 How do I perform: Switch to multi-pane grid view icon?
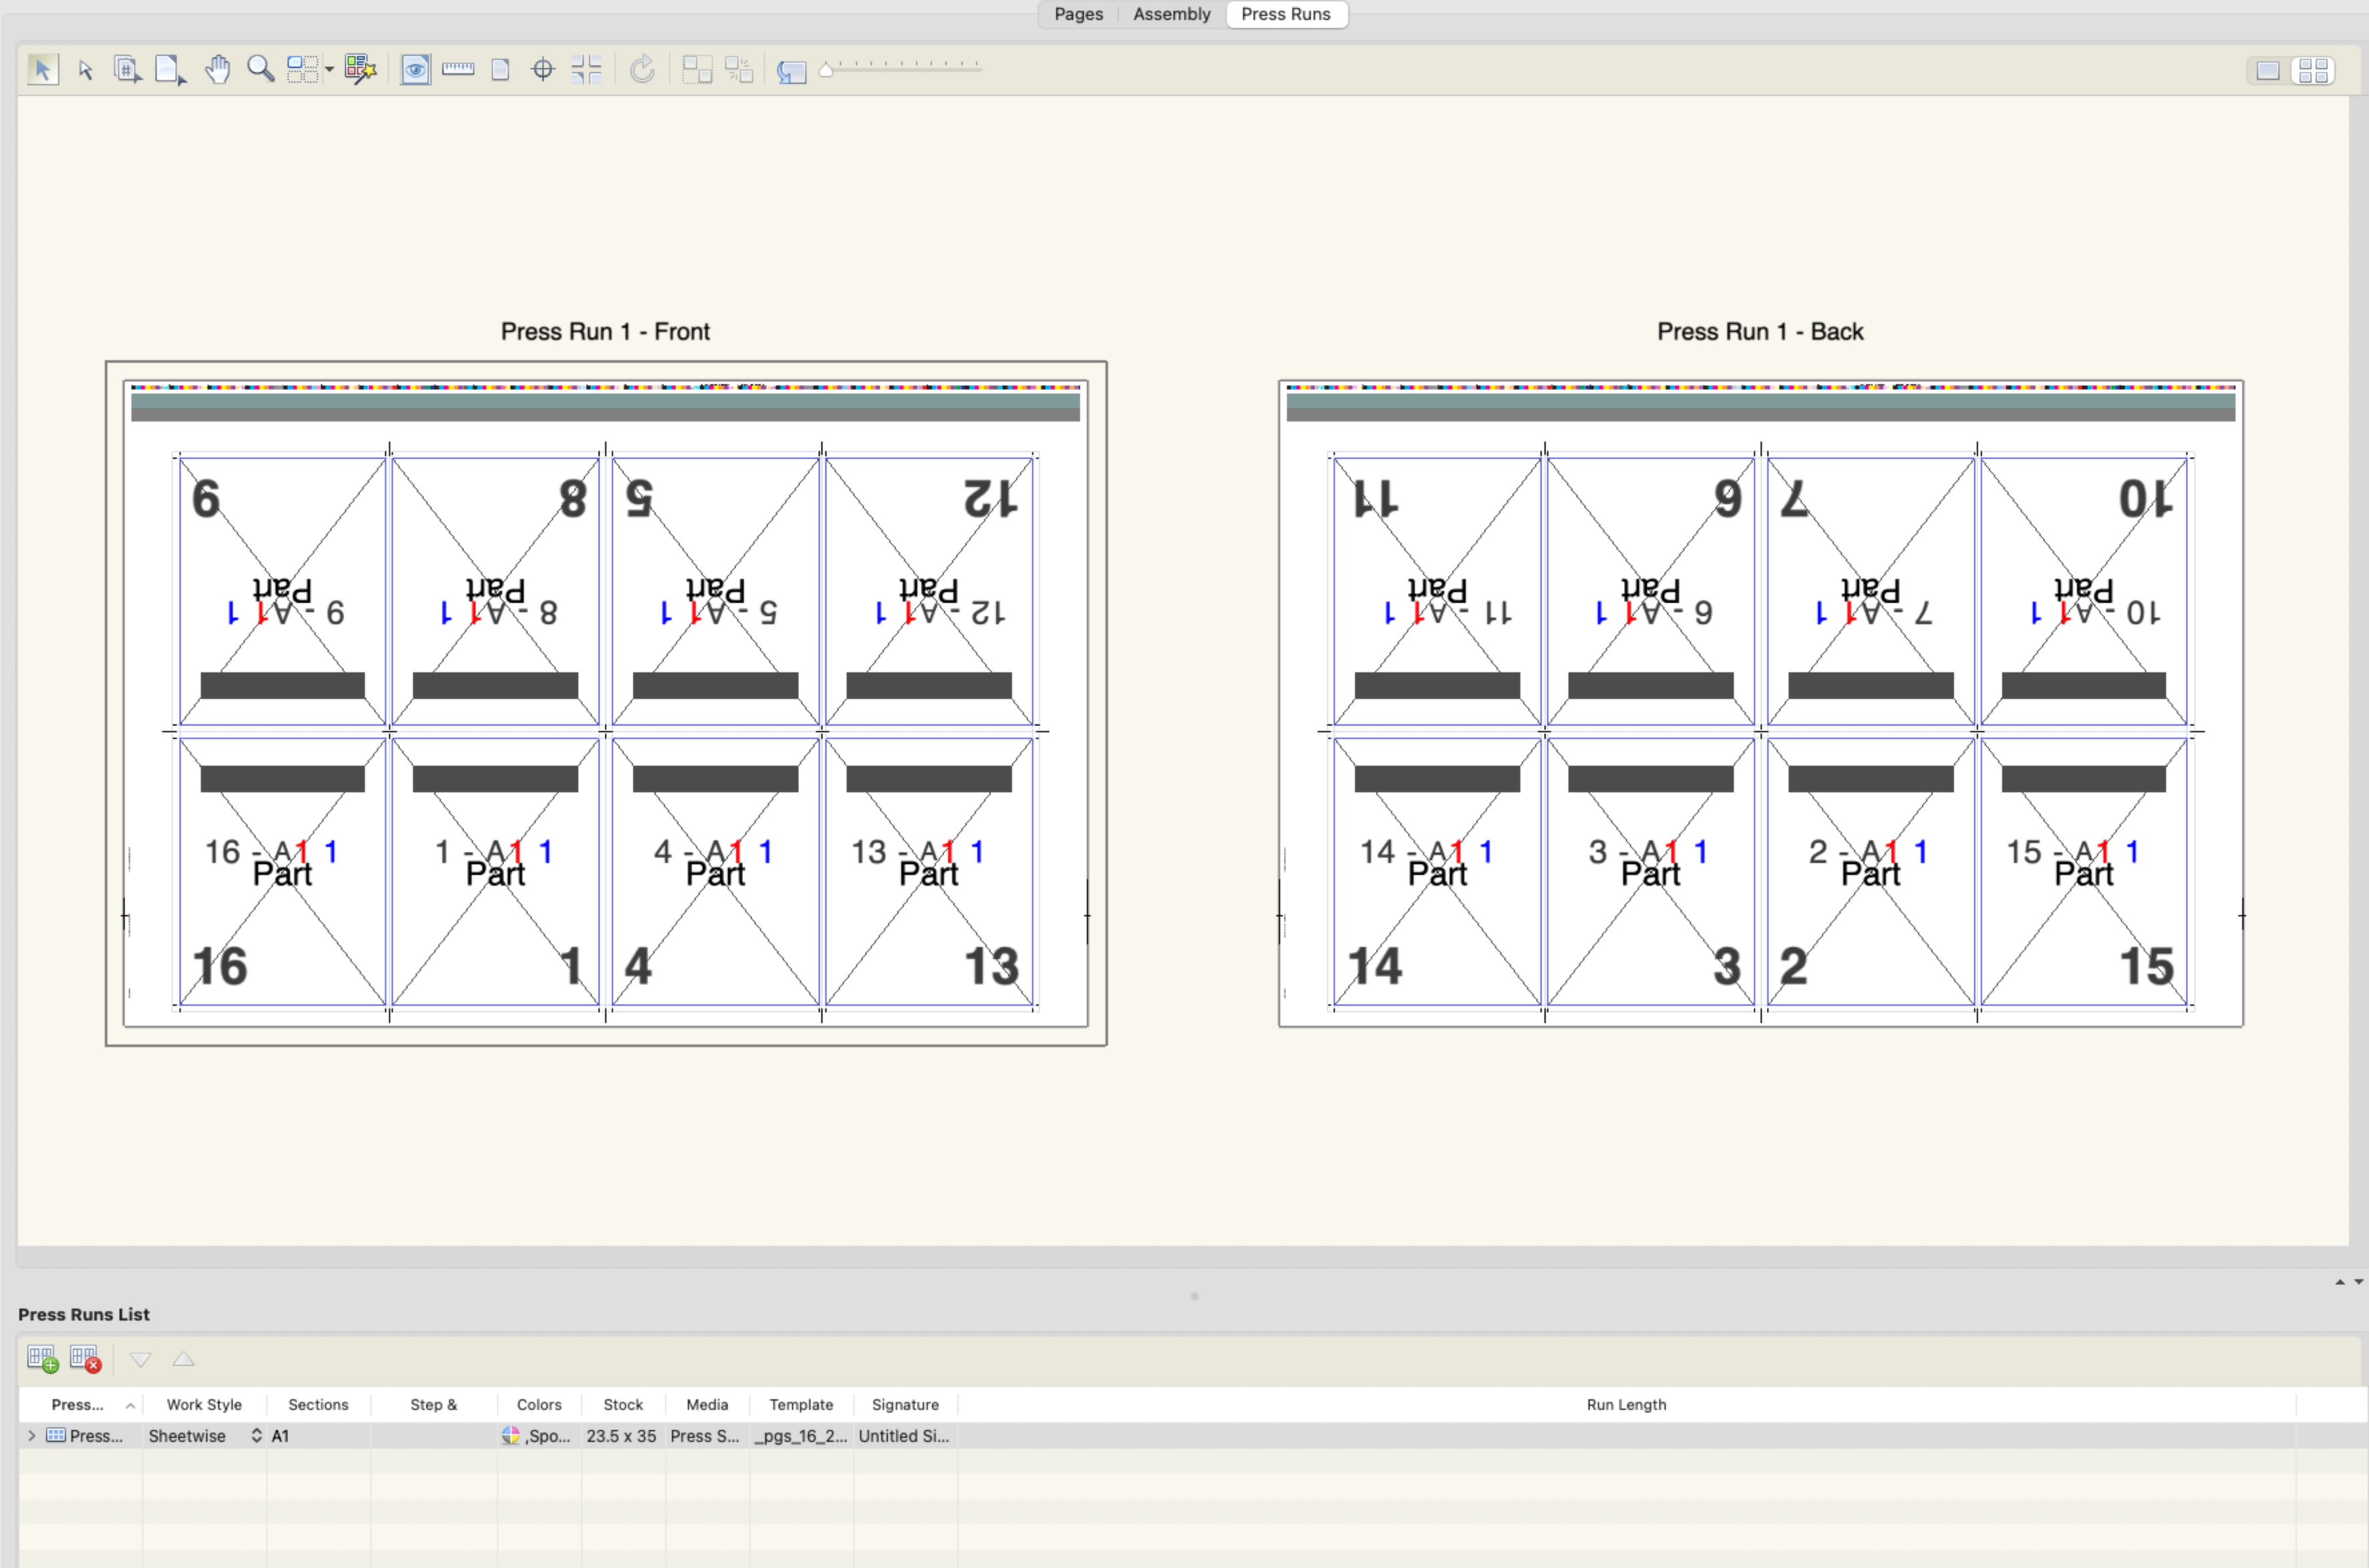(2313, 70)
